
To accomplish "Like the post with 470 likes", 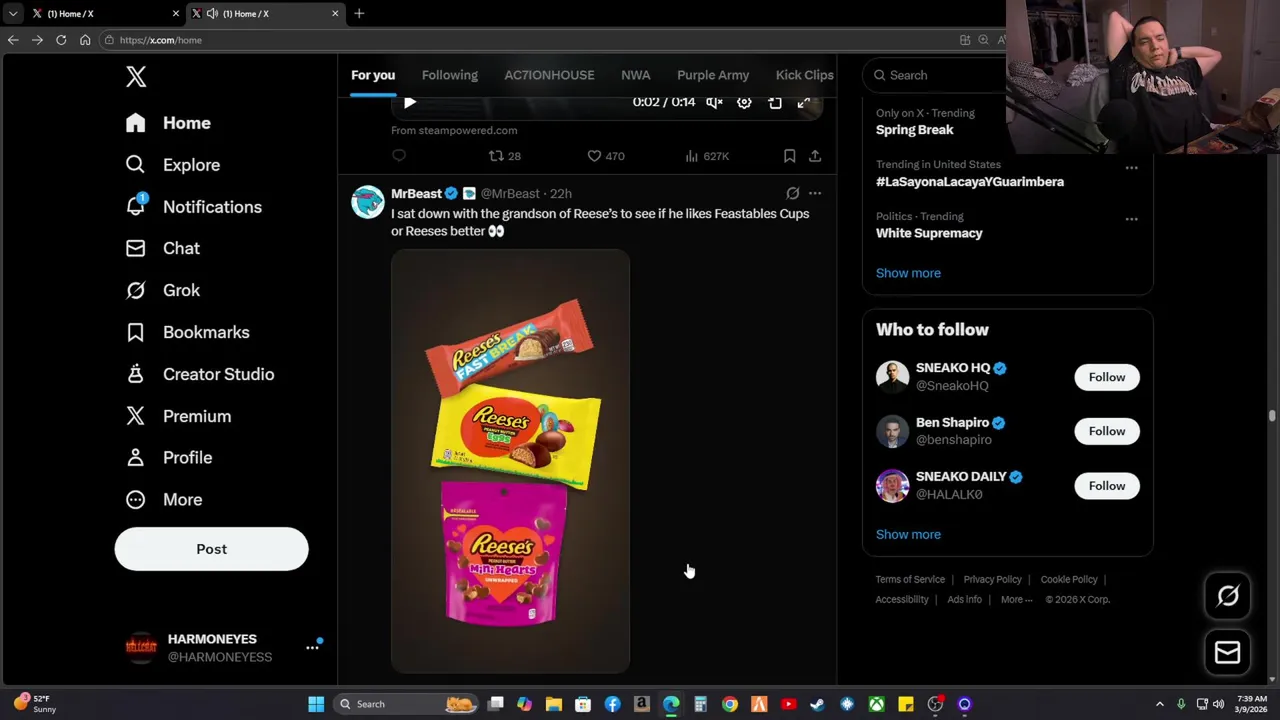I will [x=605, y=156].
